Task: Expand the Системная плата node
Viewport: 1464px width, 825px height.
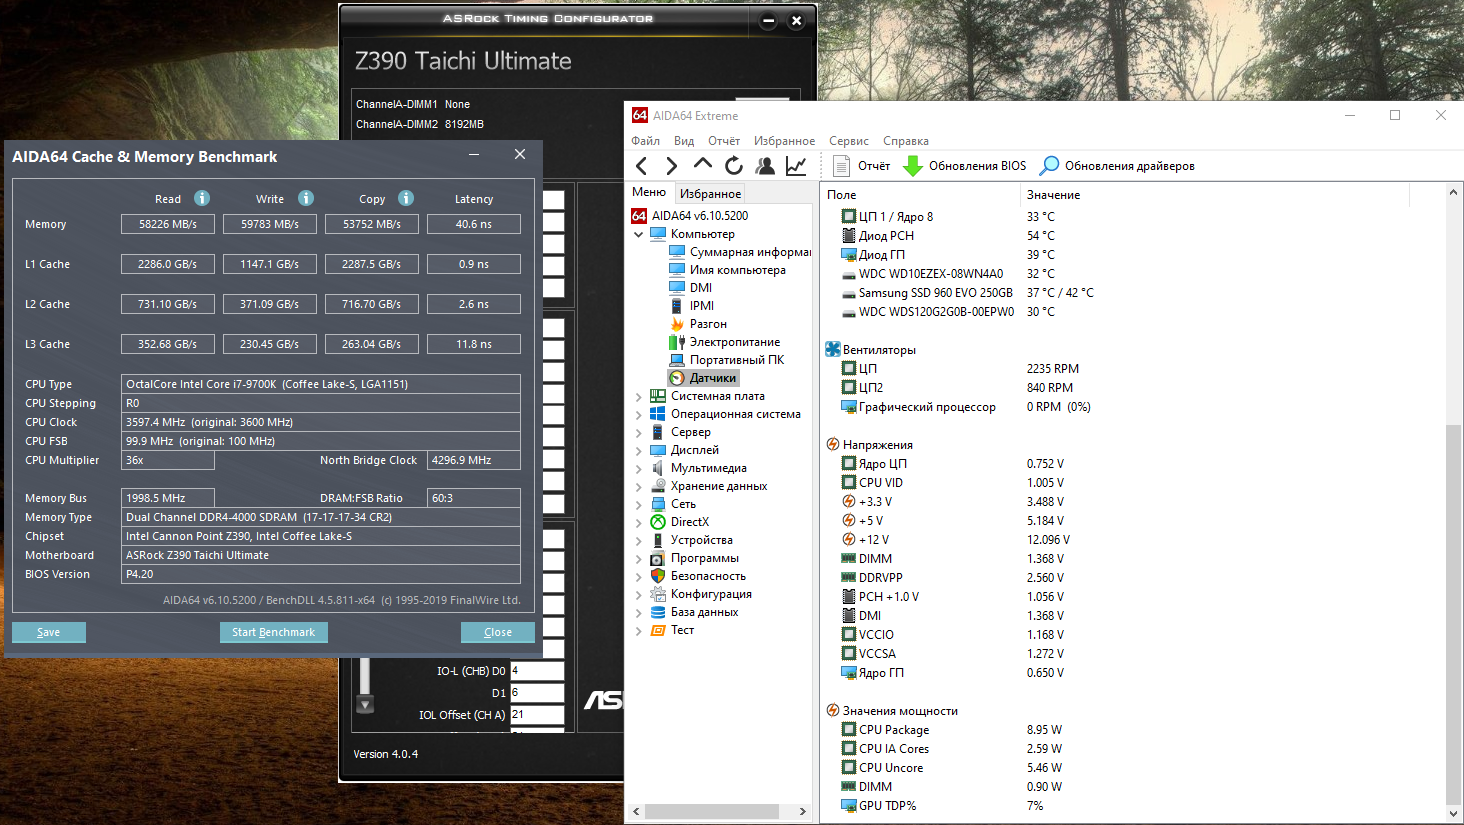Action: pos(638,396)
